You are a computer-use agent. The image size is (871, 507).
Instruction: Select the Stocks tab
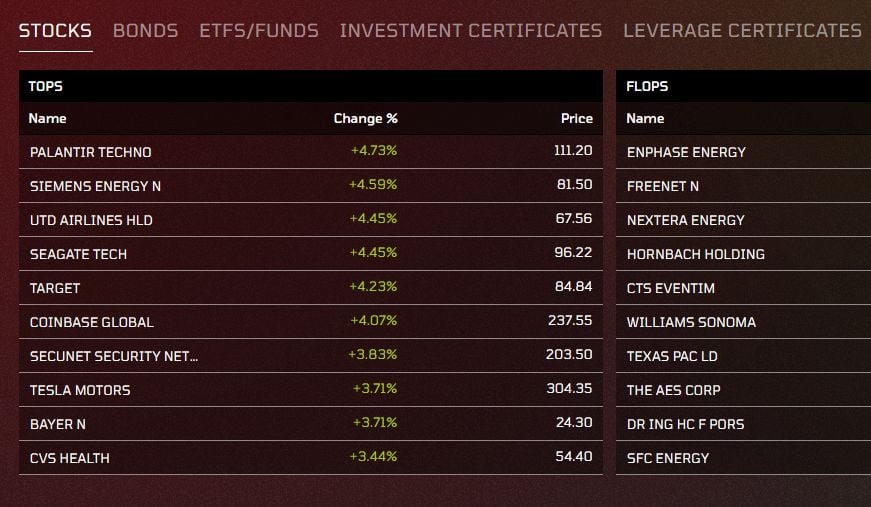click(55, 31)
